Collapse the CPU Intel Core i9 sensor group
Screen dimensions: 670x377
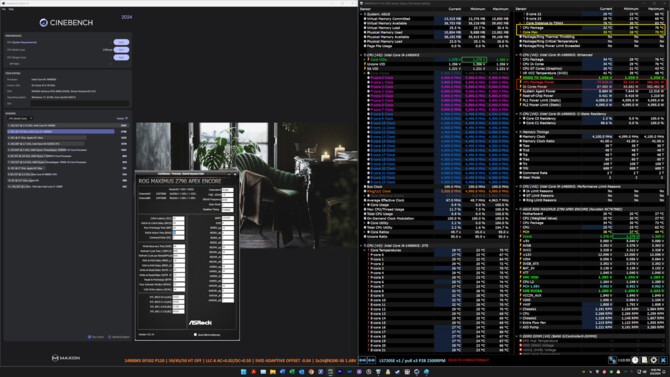(361, 55)
